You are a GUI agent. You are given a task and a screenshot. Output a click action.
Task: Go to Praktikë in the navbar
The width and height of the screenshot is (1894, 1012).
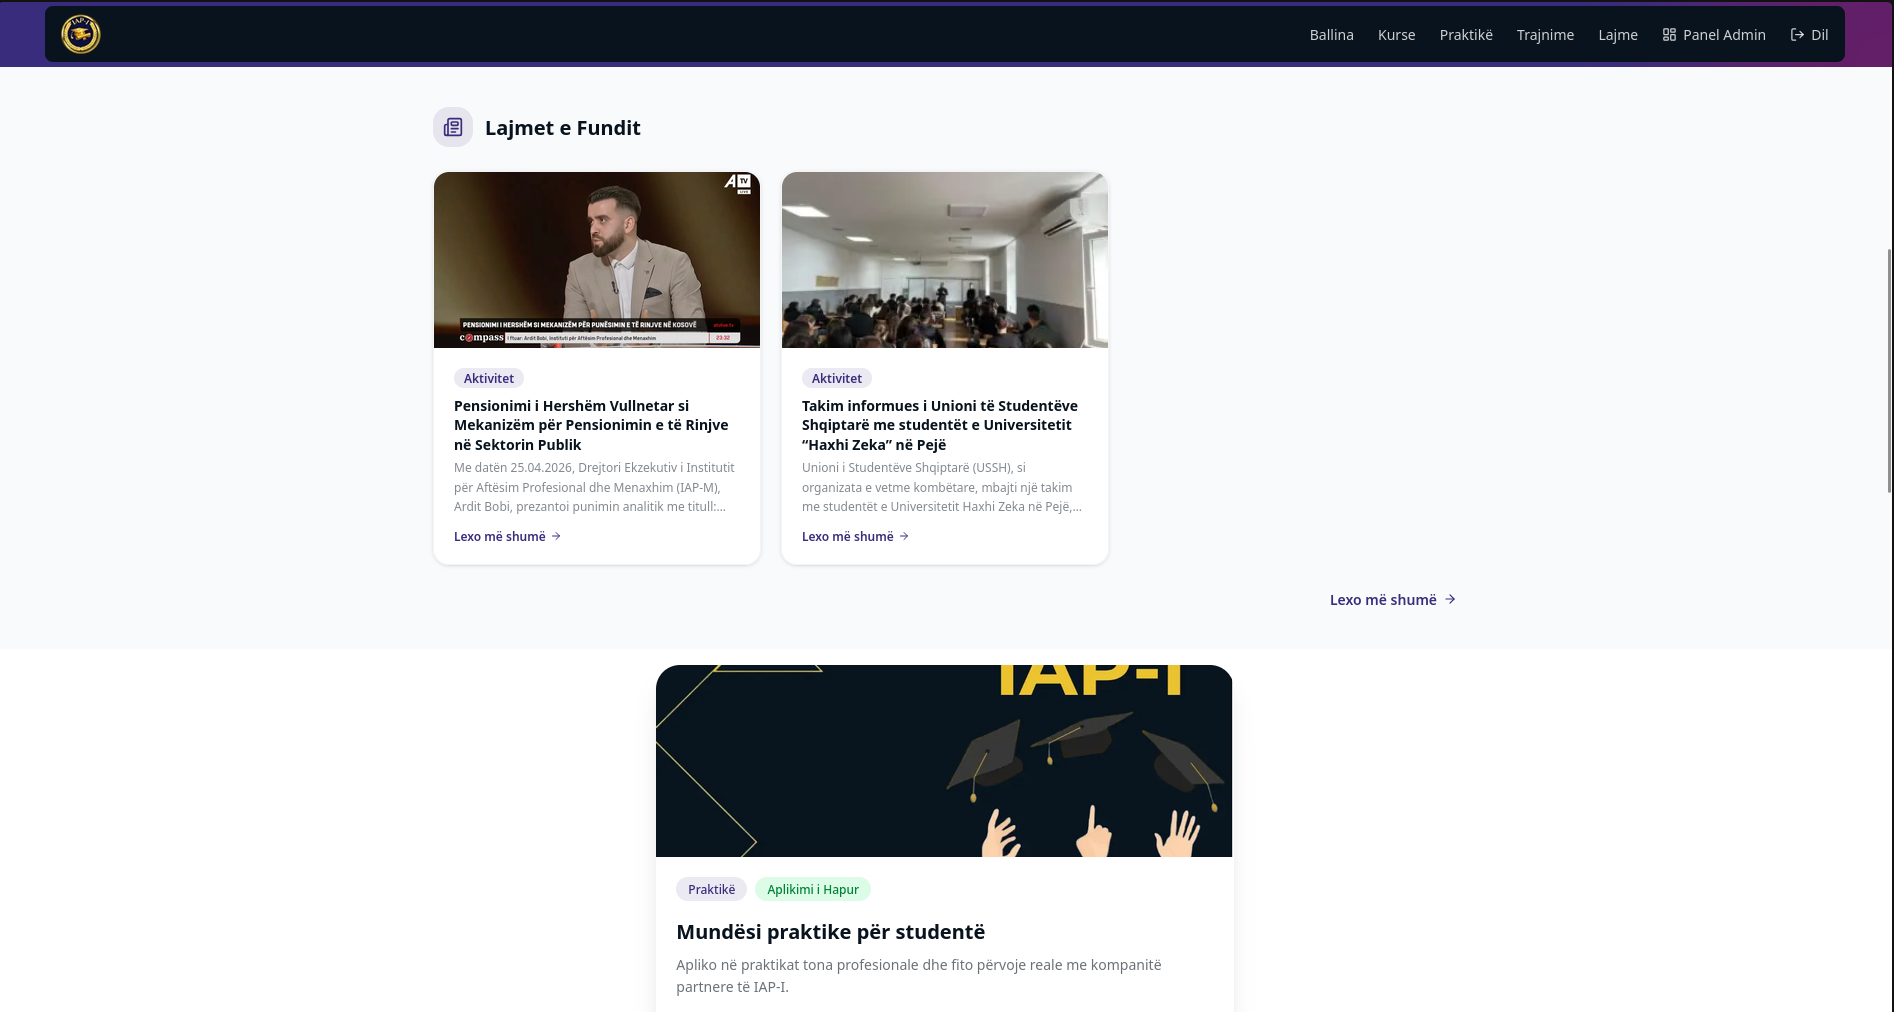(1466, 35)
